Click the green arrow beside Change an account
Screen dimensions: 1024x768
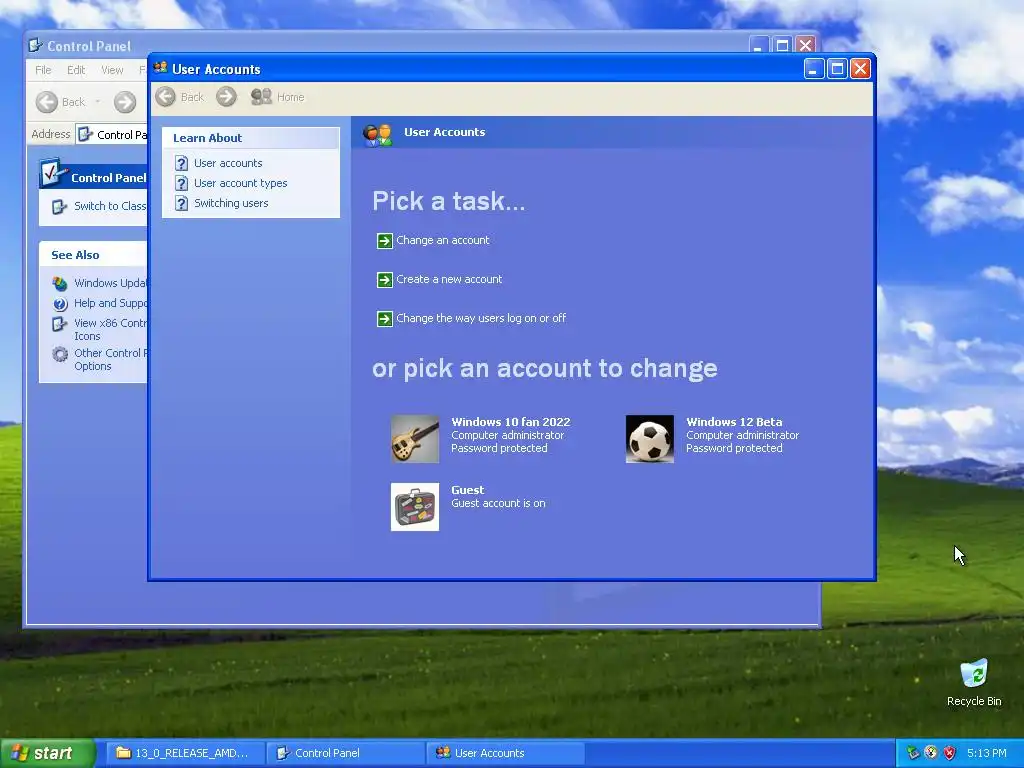385,241
